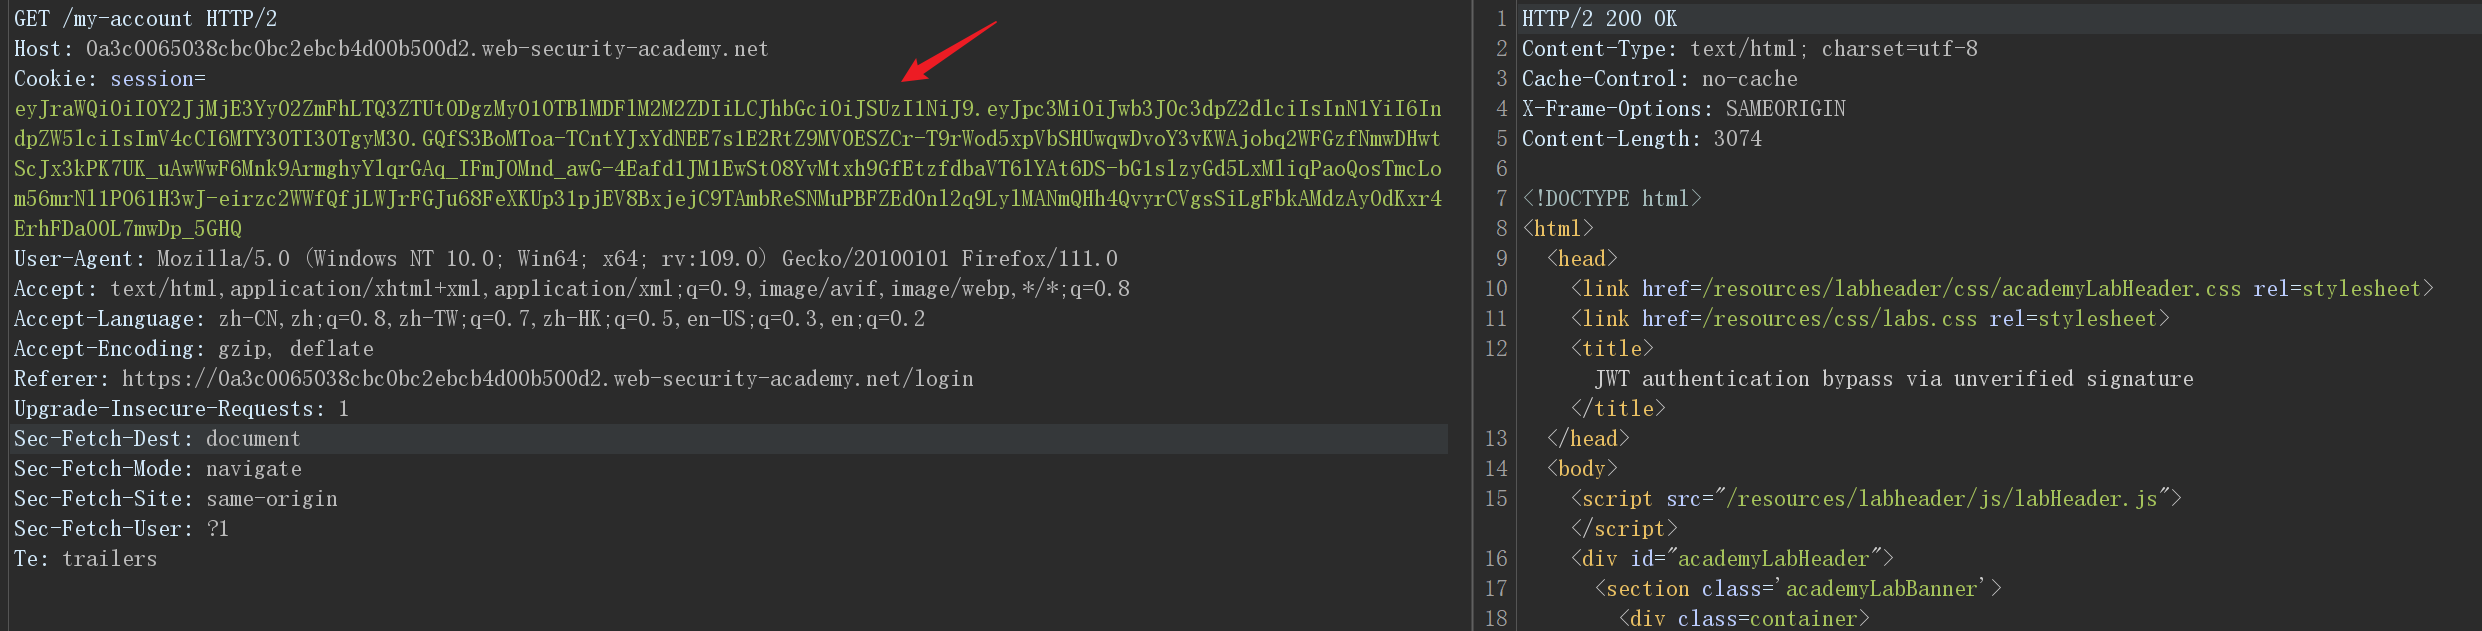Click the "Accept: text/html" header line
The image size is (2482, 631).
572,288
